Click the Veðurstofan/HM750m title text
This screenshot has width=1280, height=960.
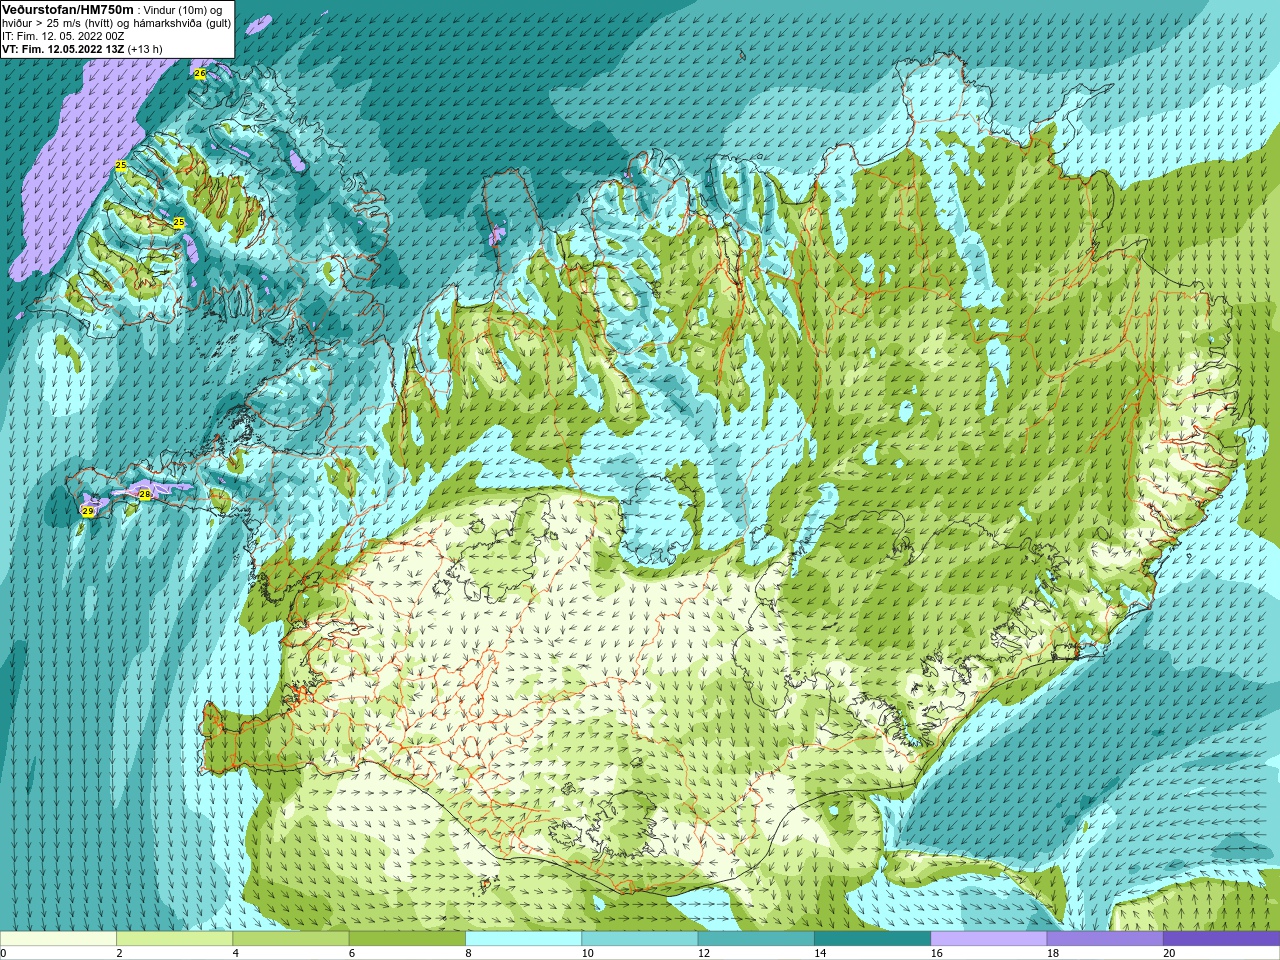(x=68, y=9)
